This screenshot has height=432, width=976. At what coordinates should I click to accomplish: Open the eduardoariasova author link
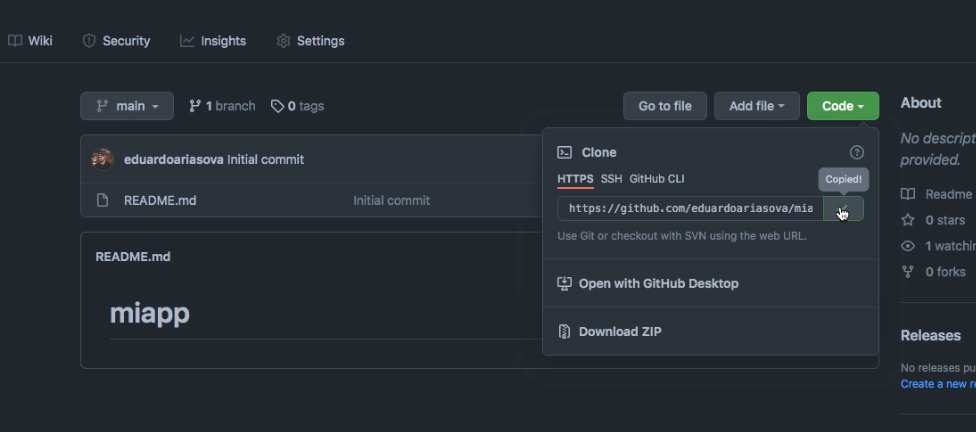coord(174,159)
